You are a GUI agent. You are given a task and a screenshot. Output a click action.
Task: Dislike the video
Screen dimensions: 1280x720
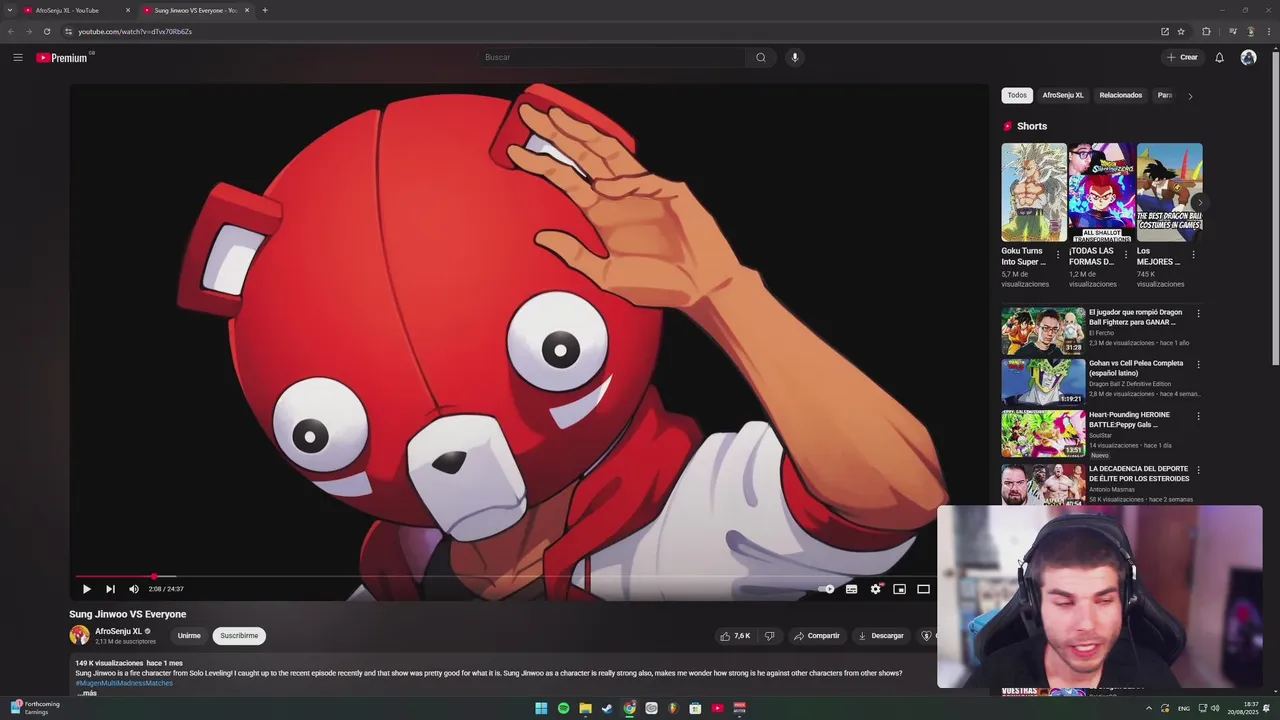(x=769, y=636)
